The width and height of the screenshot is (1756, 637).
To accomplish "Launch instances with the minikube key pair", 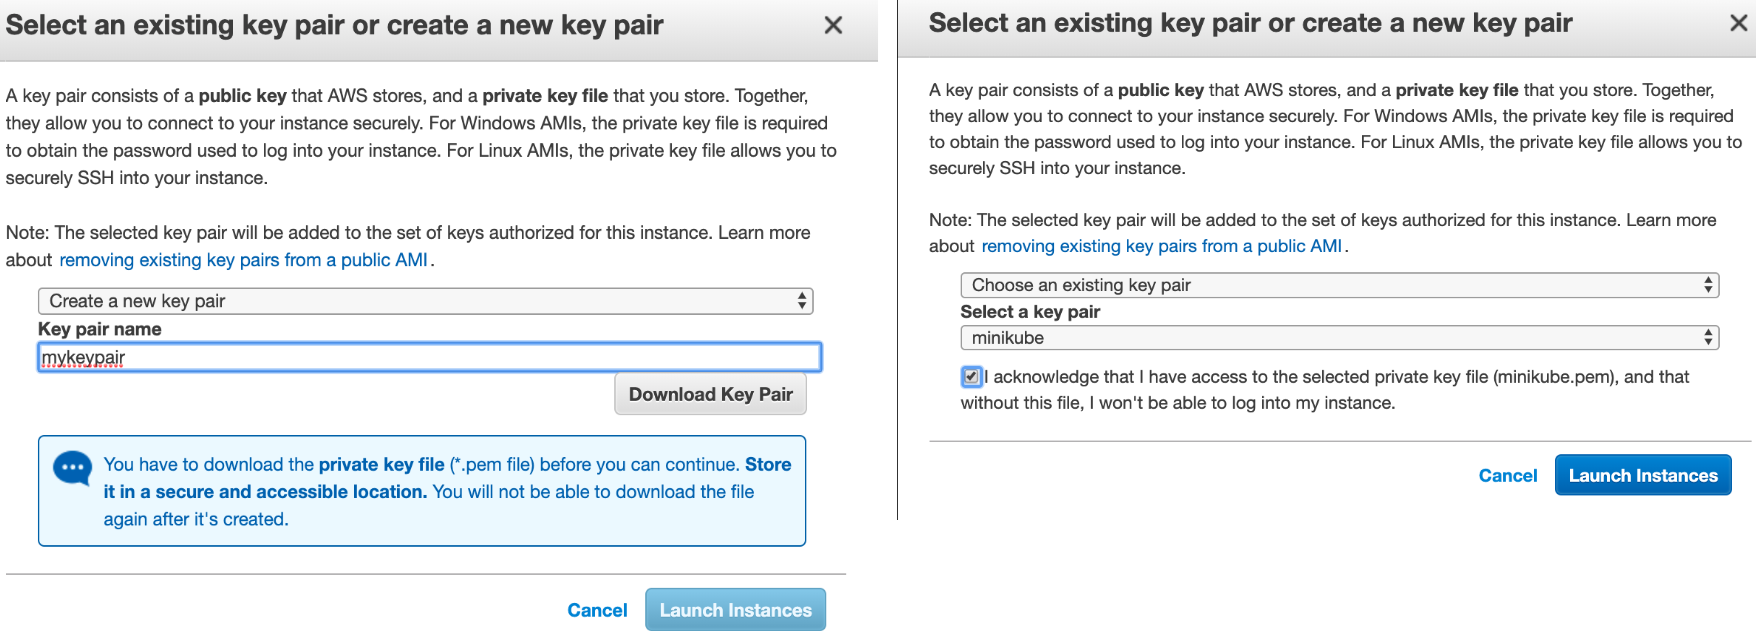I will pos(1643,475).
